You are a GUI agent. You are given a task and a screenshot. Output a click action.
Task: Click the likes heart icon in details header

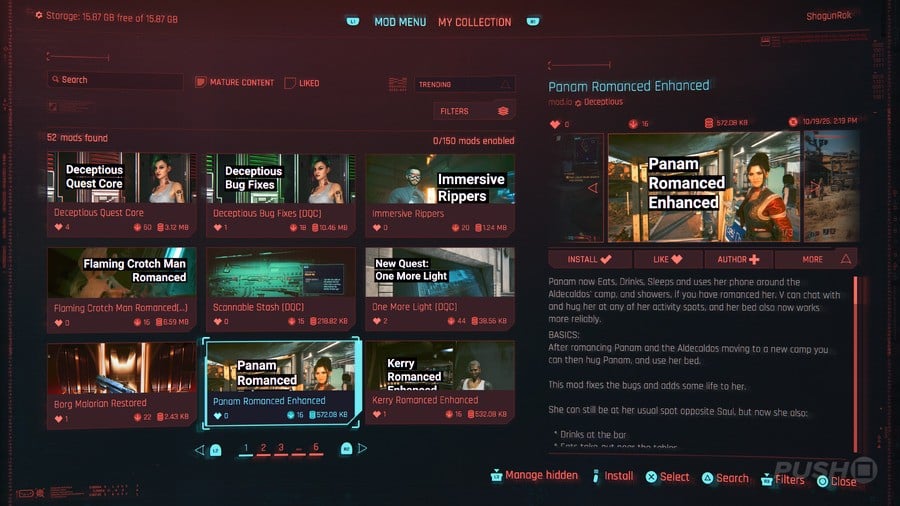pos(554,124)
